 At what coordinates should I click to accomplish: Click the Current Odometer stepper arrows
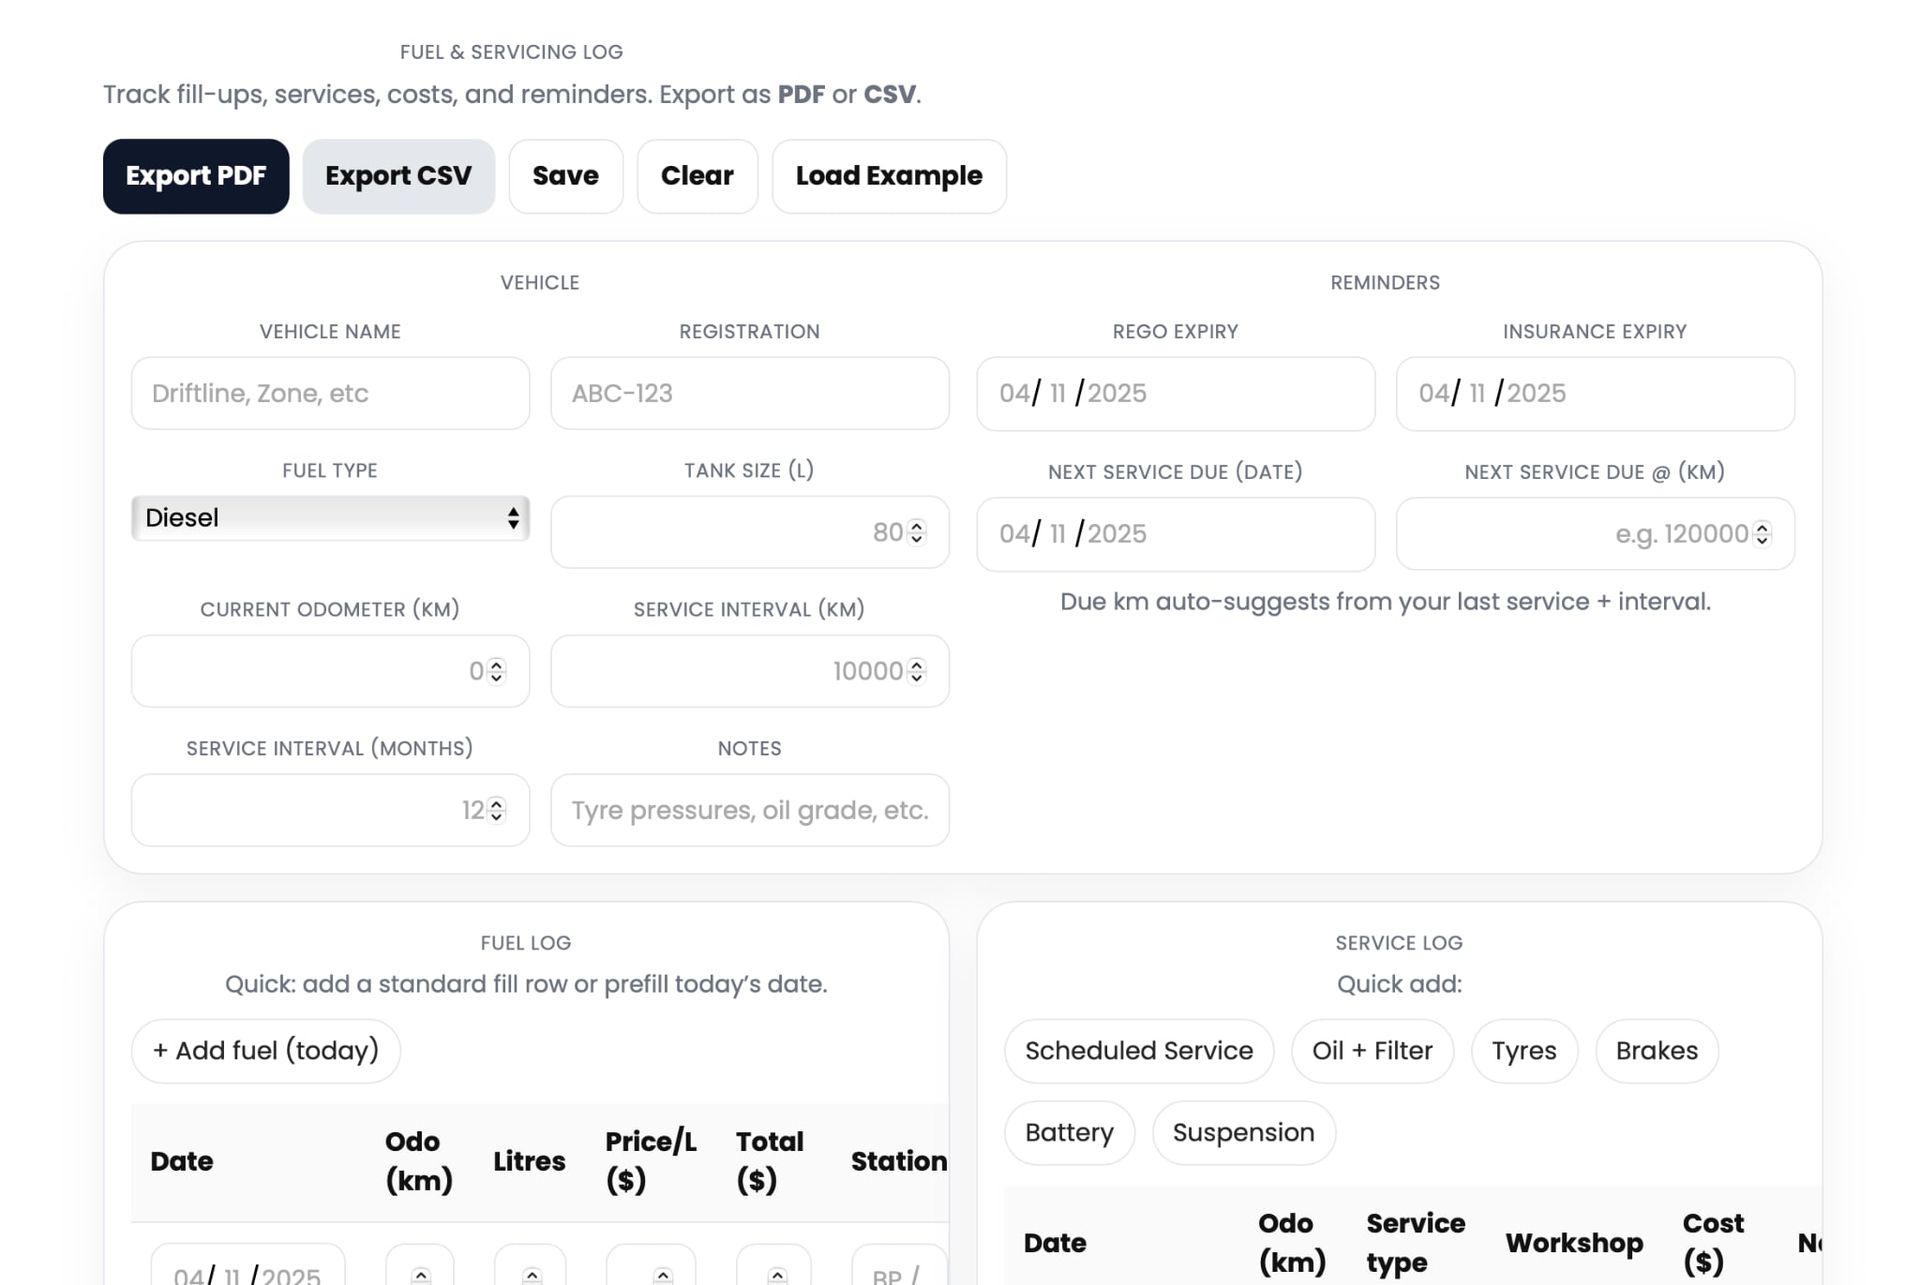(x=496, y=671)
